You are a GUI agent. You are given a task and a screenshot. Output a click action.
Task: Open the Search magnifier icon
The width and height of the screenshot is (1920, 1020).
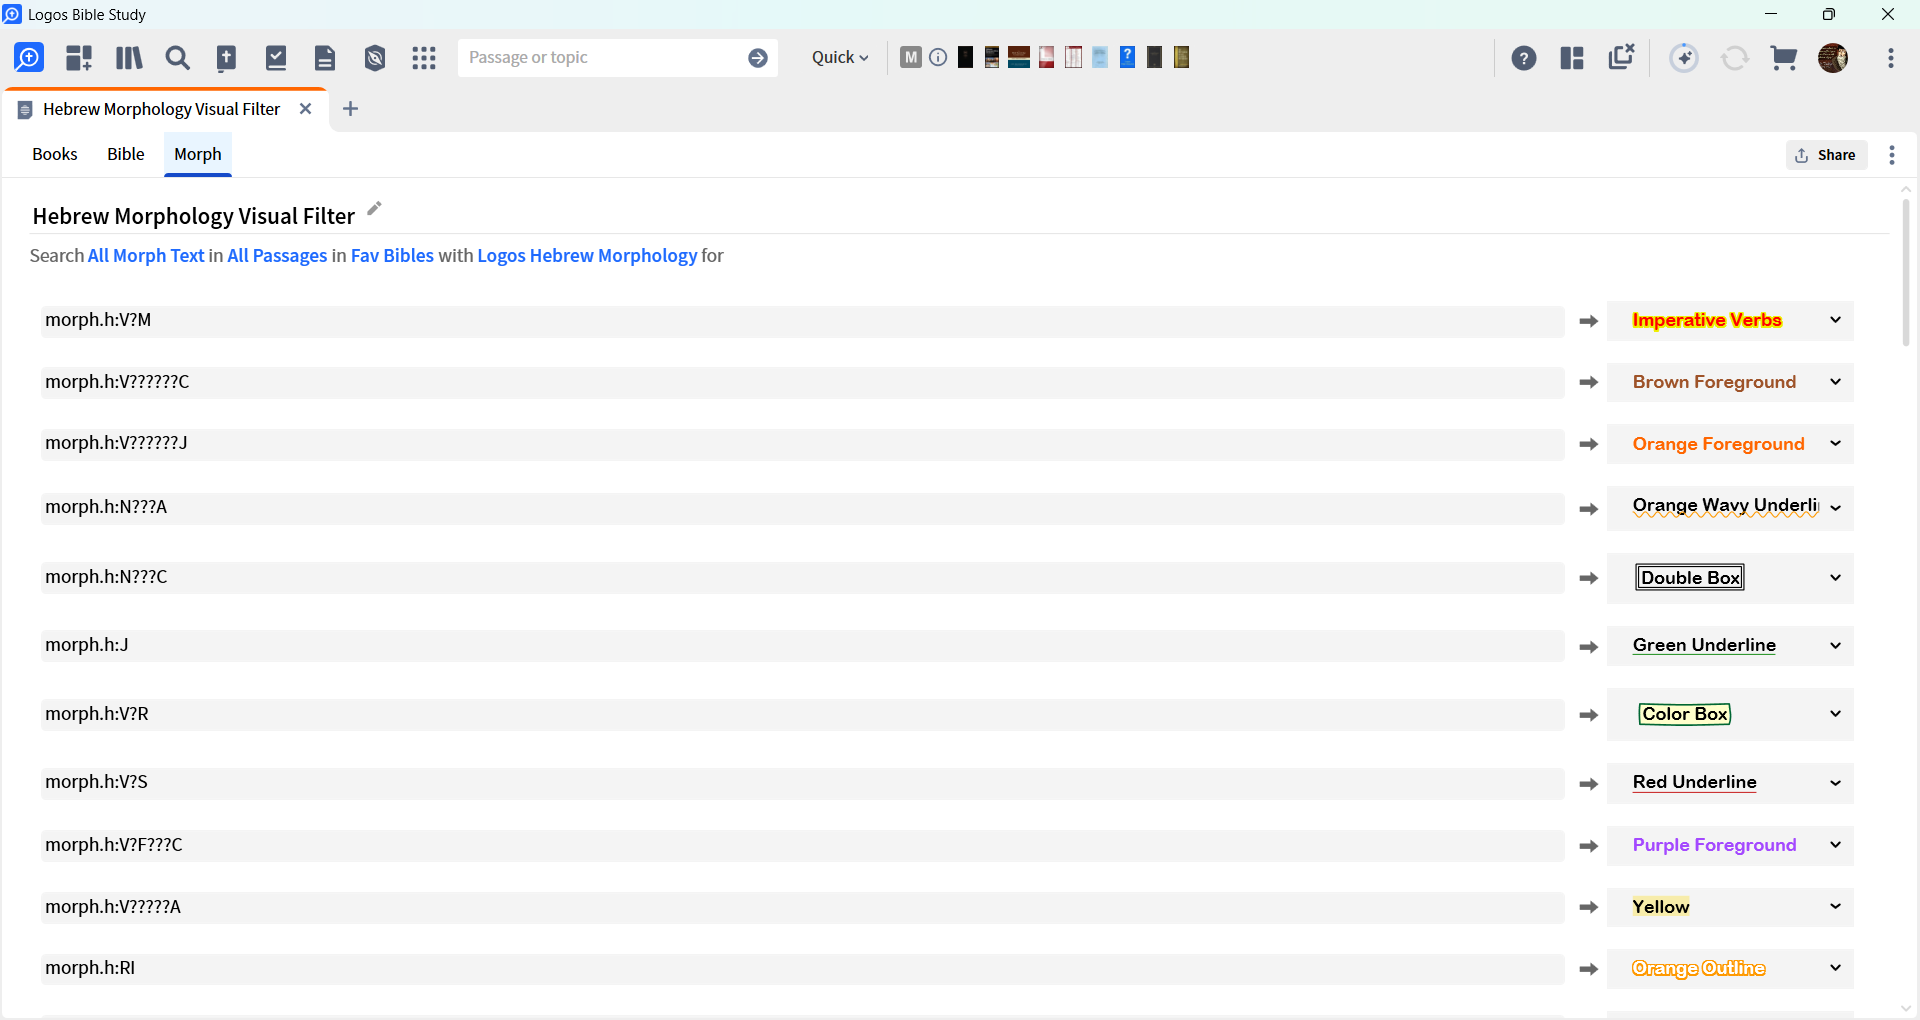[x=178, y=57]
